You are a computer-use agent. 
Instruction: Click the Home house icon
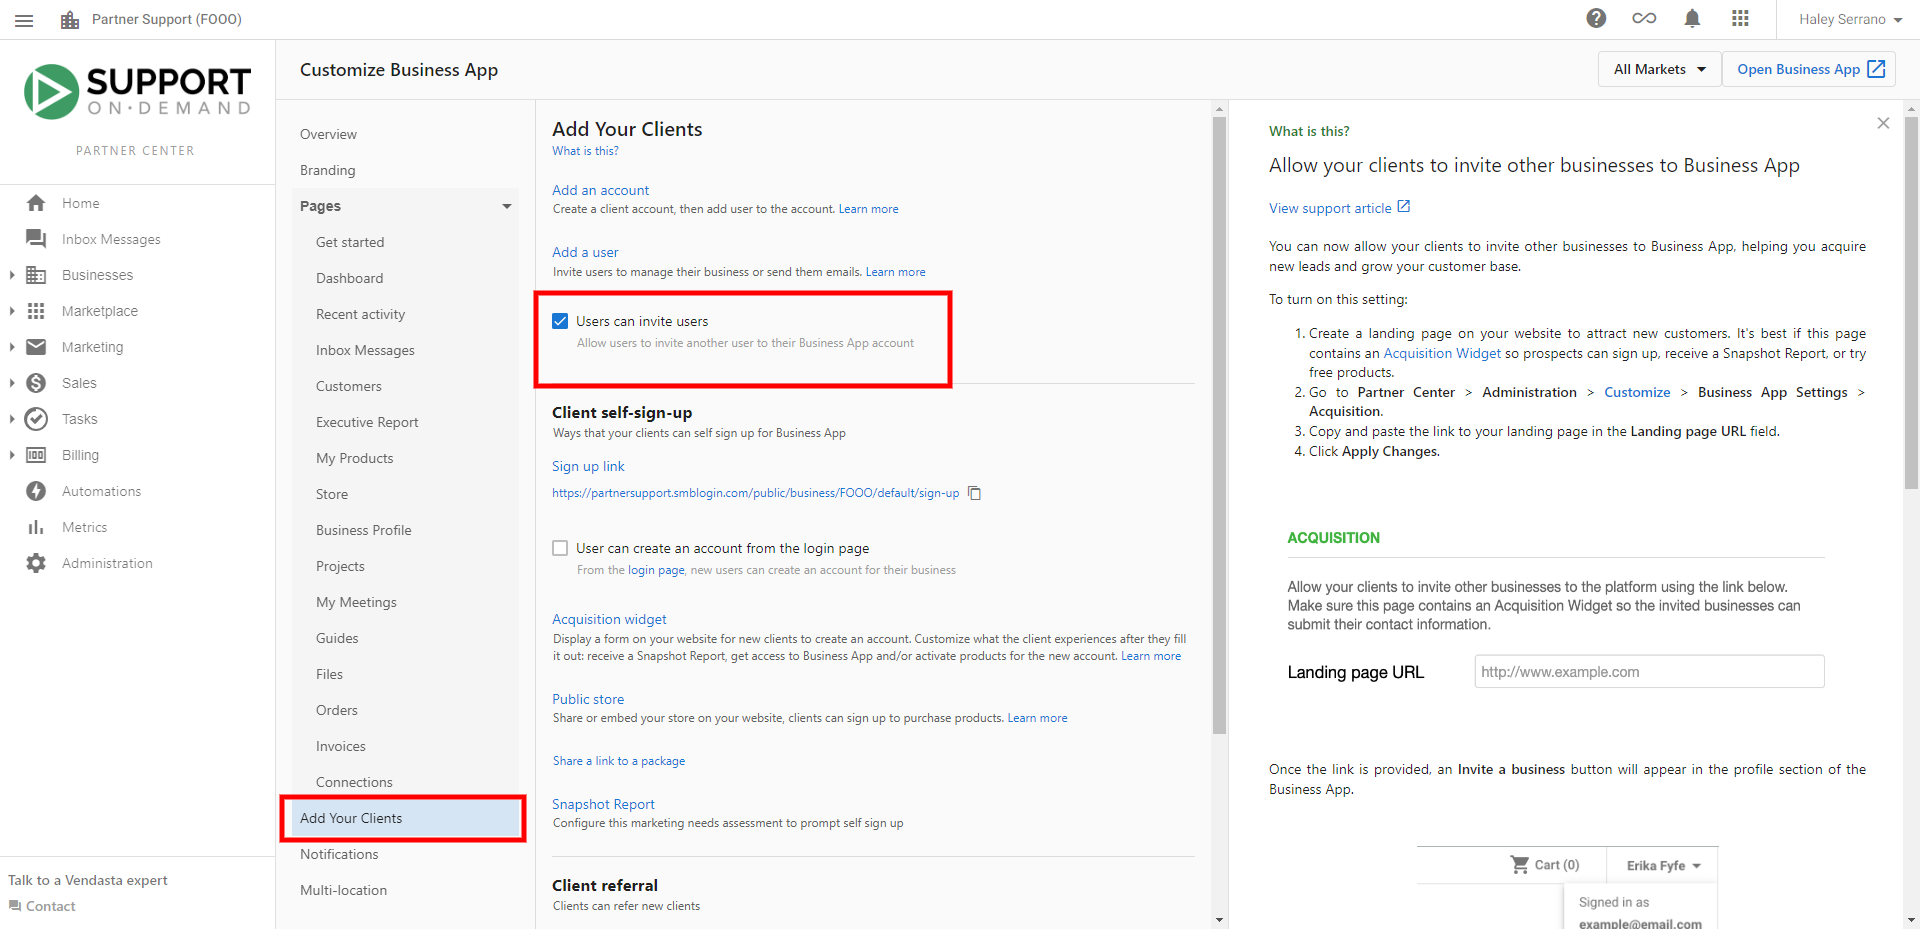pos(36,203)
